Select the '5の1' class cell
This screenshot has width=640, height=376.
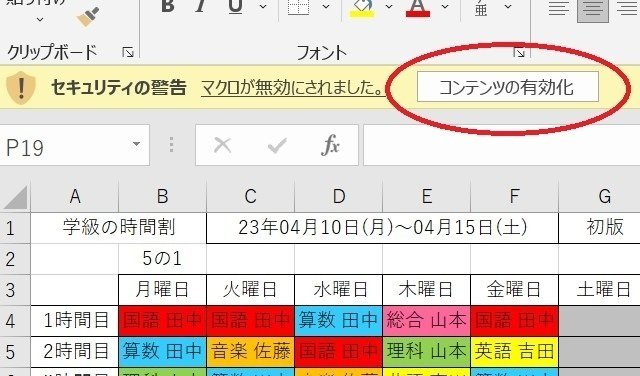pyautogui.click(x=162, y=259)
